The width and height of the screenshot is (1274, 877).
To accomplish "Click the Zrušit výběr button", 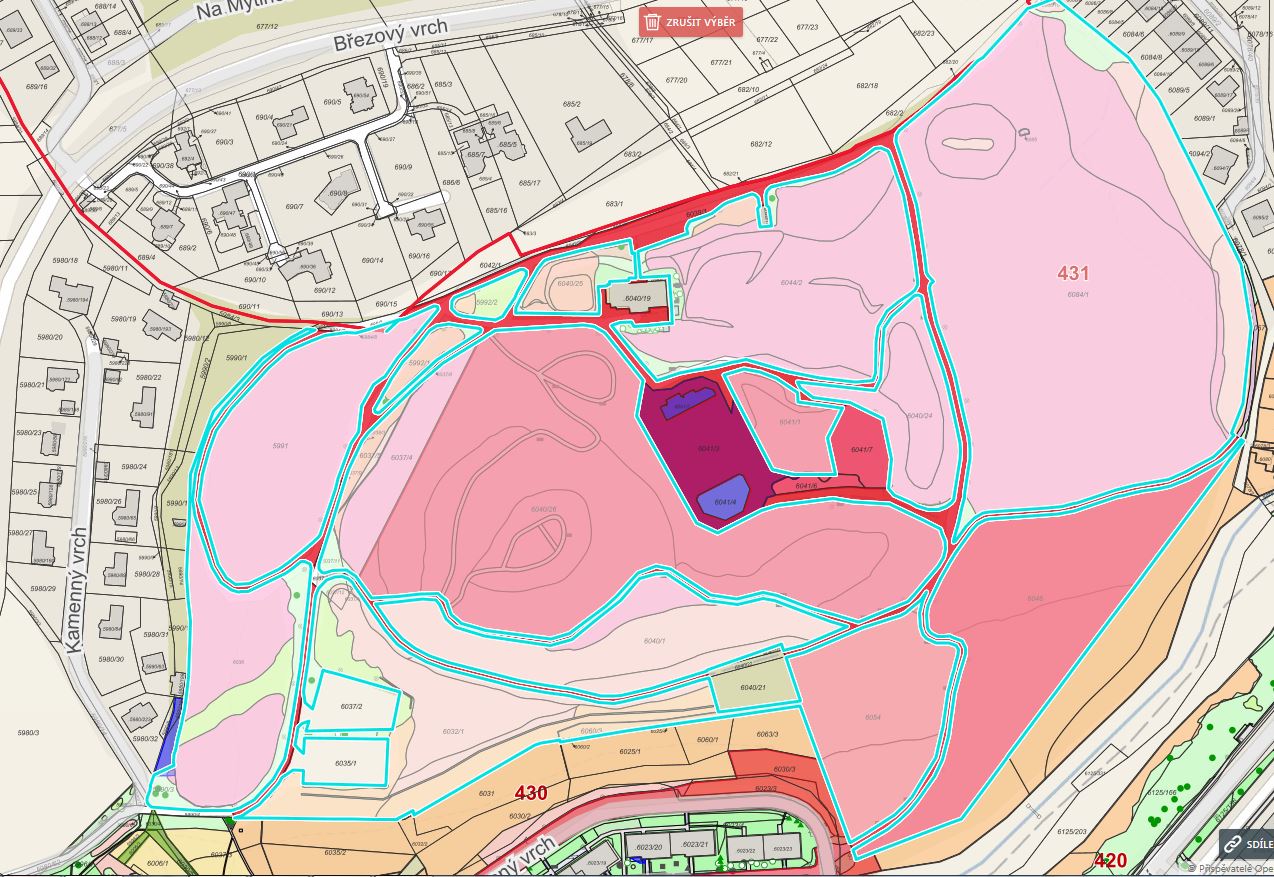I will [x=691, y=21].
